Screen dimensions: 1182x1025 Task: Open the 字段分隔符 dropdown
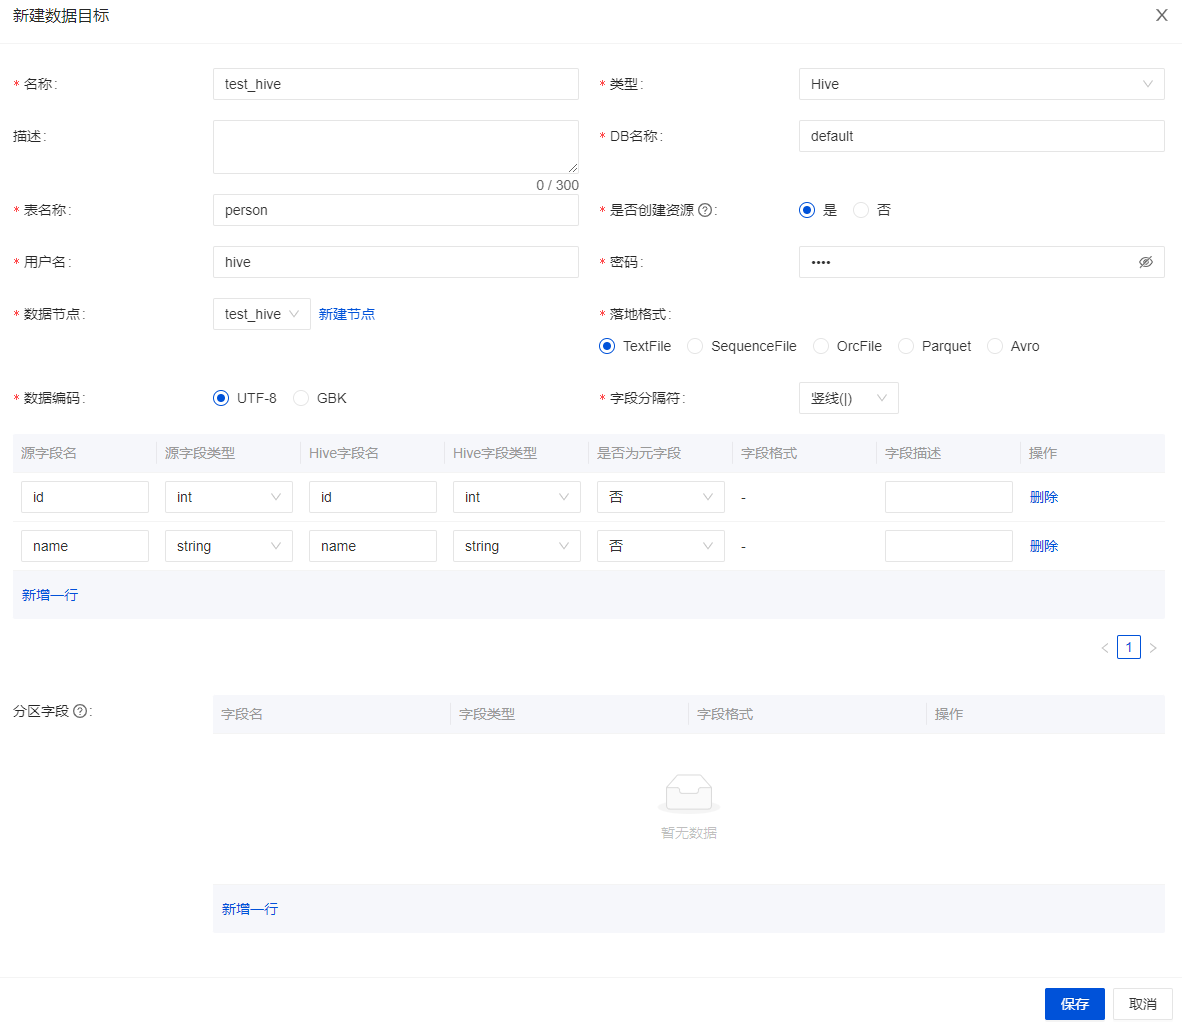[848, 398]
